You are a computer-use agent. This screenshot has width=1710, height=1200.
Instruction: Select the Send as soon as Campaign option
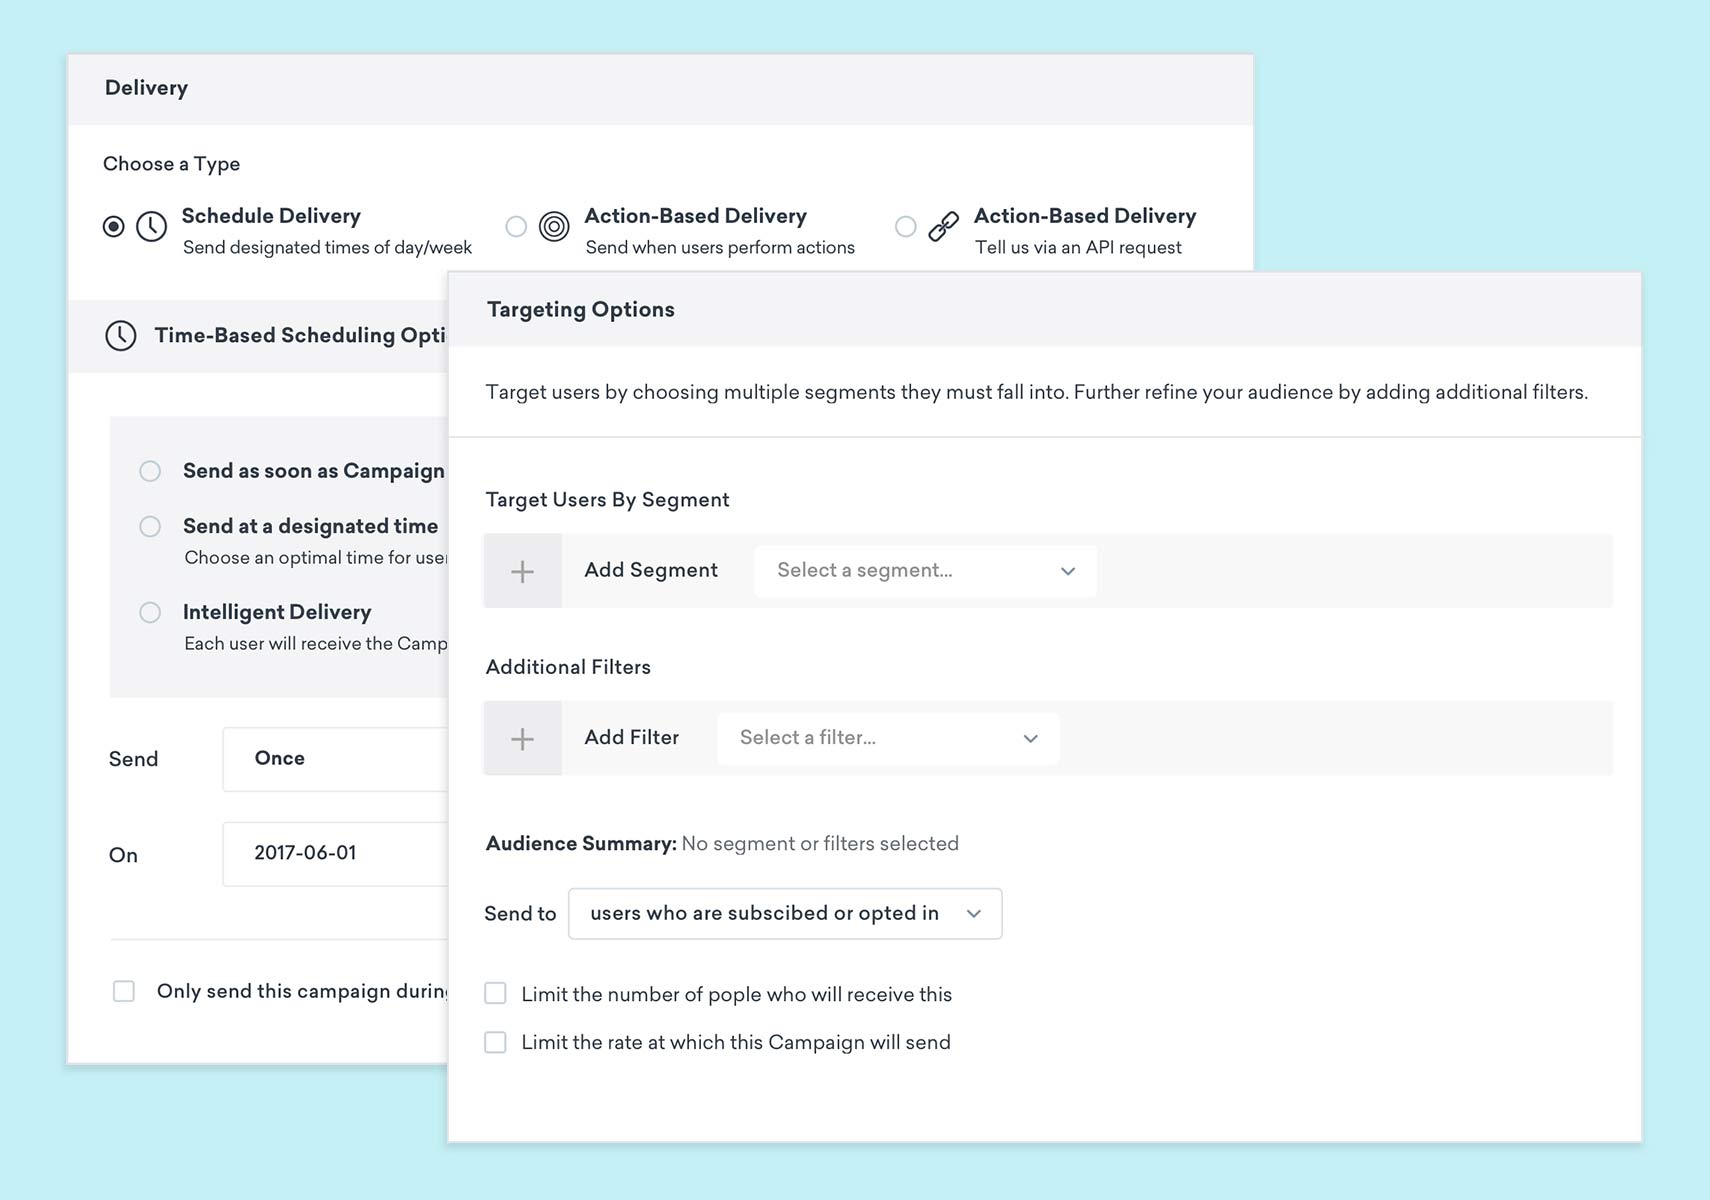coord(150,471)
